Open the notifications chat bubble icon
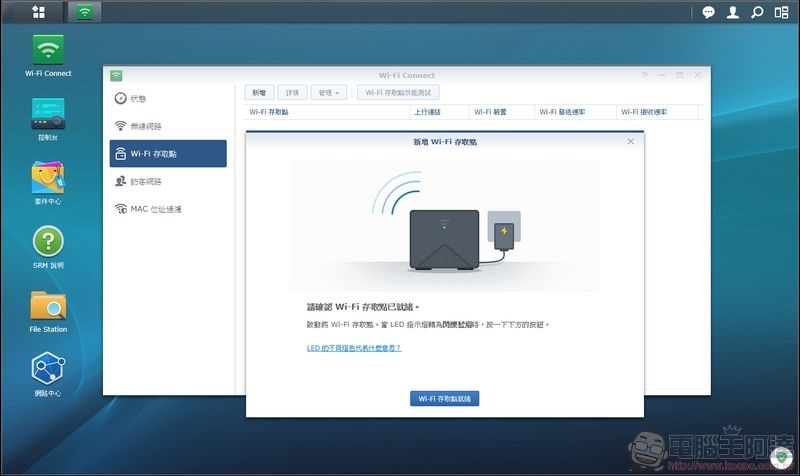 [708, 12]
